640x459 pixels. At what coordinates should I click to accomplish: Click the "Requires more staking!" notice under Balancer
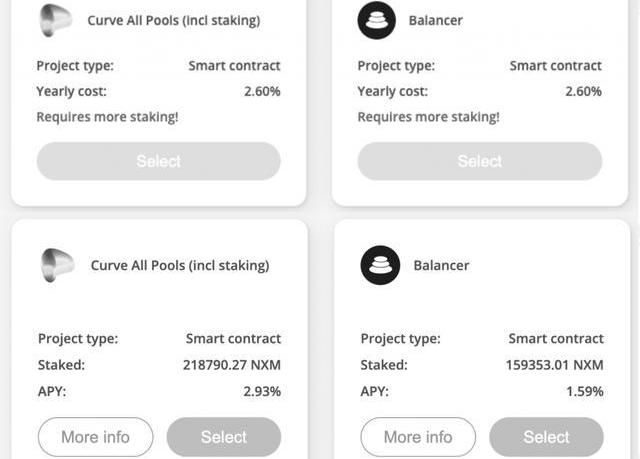[x=428, y=117]
